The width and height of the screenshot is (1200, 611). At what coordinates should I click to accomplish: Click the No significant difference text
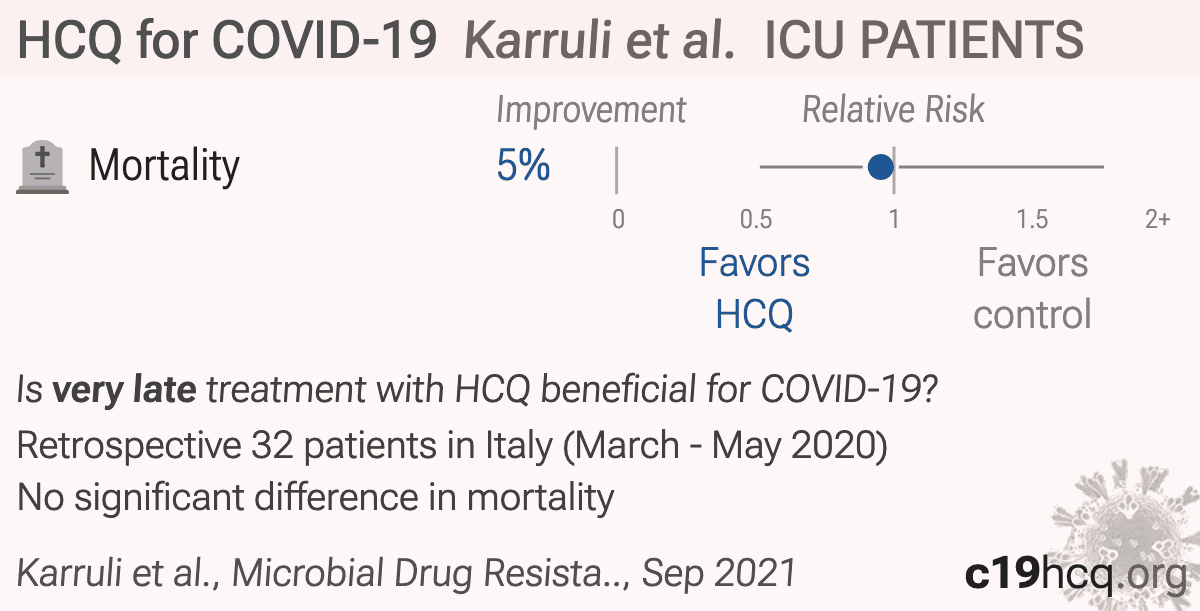pos(315,496)
